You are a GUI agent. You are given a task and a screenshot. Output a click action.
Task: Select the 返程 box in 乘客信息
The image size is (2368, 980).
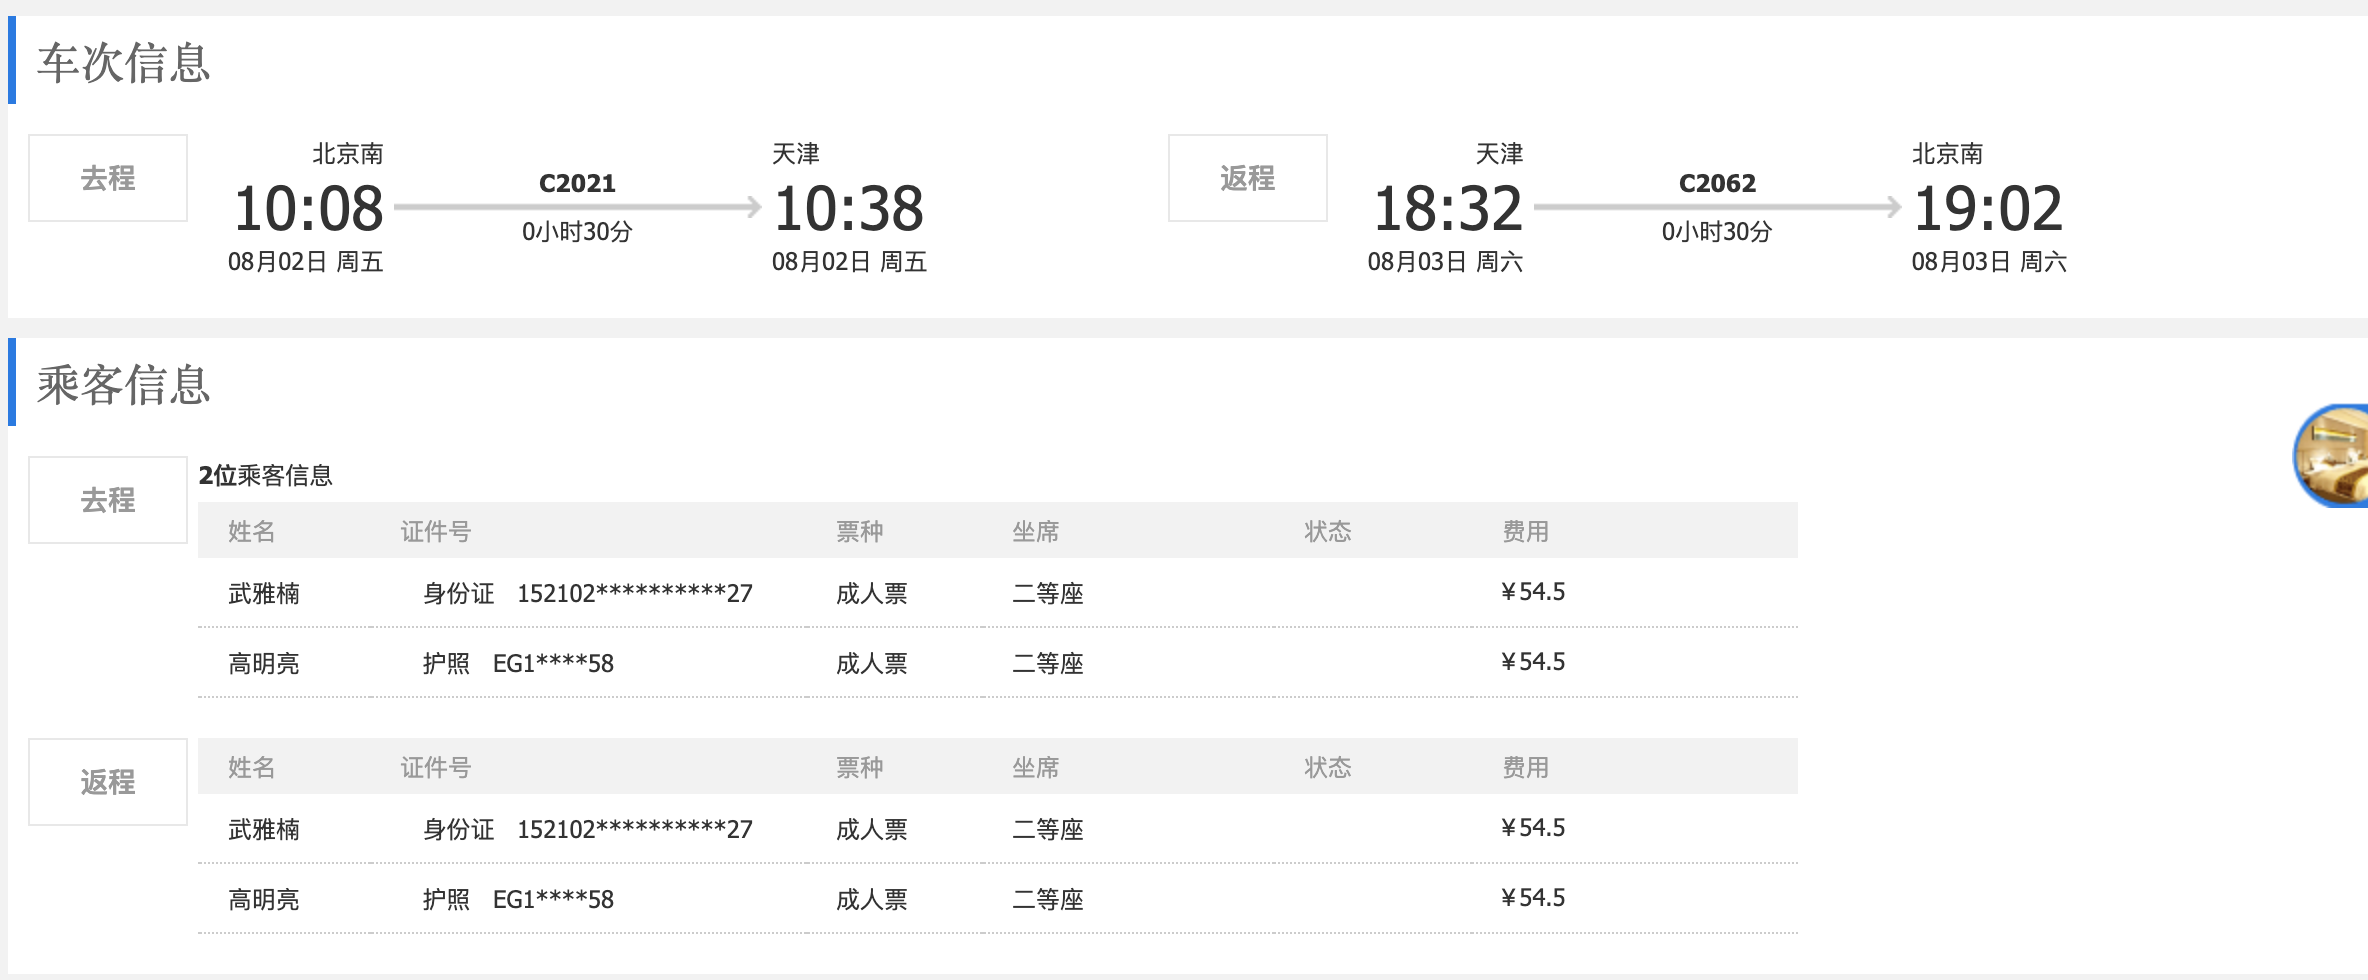click(108, 782)
